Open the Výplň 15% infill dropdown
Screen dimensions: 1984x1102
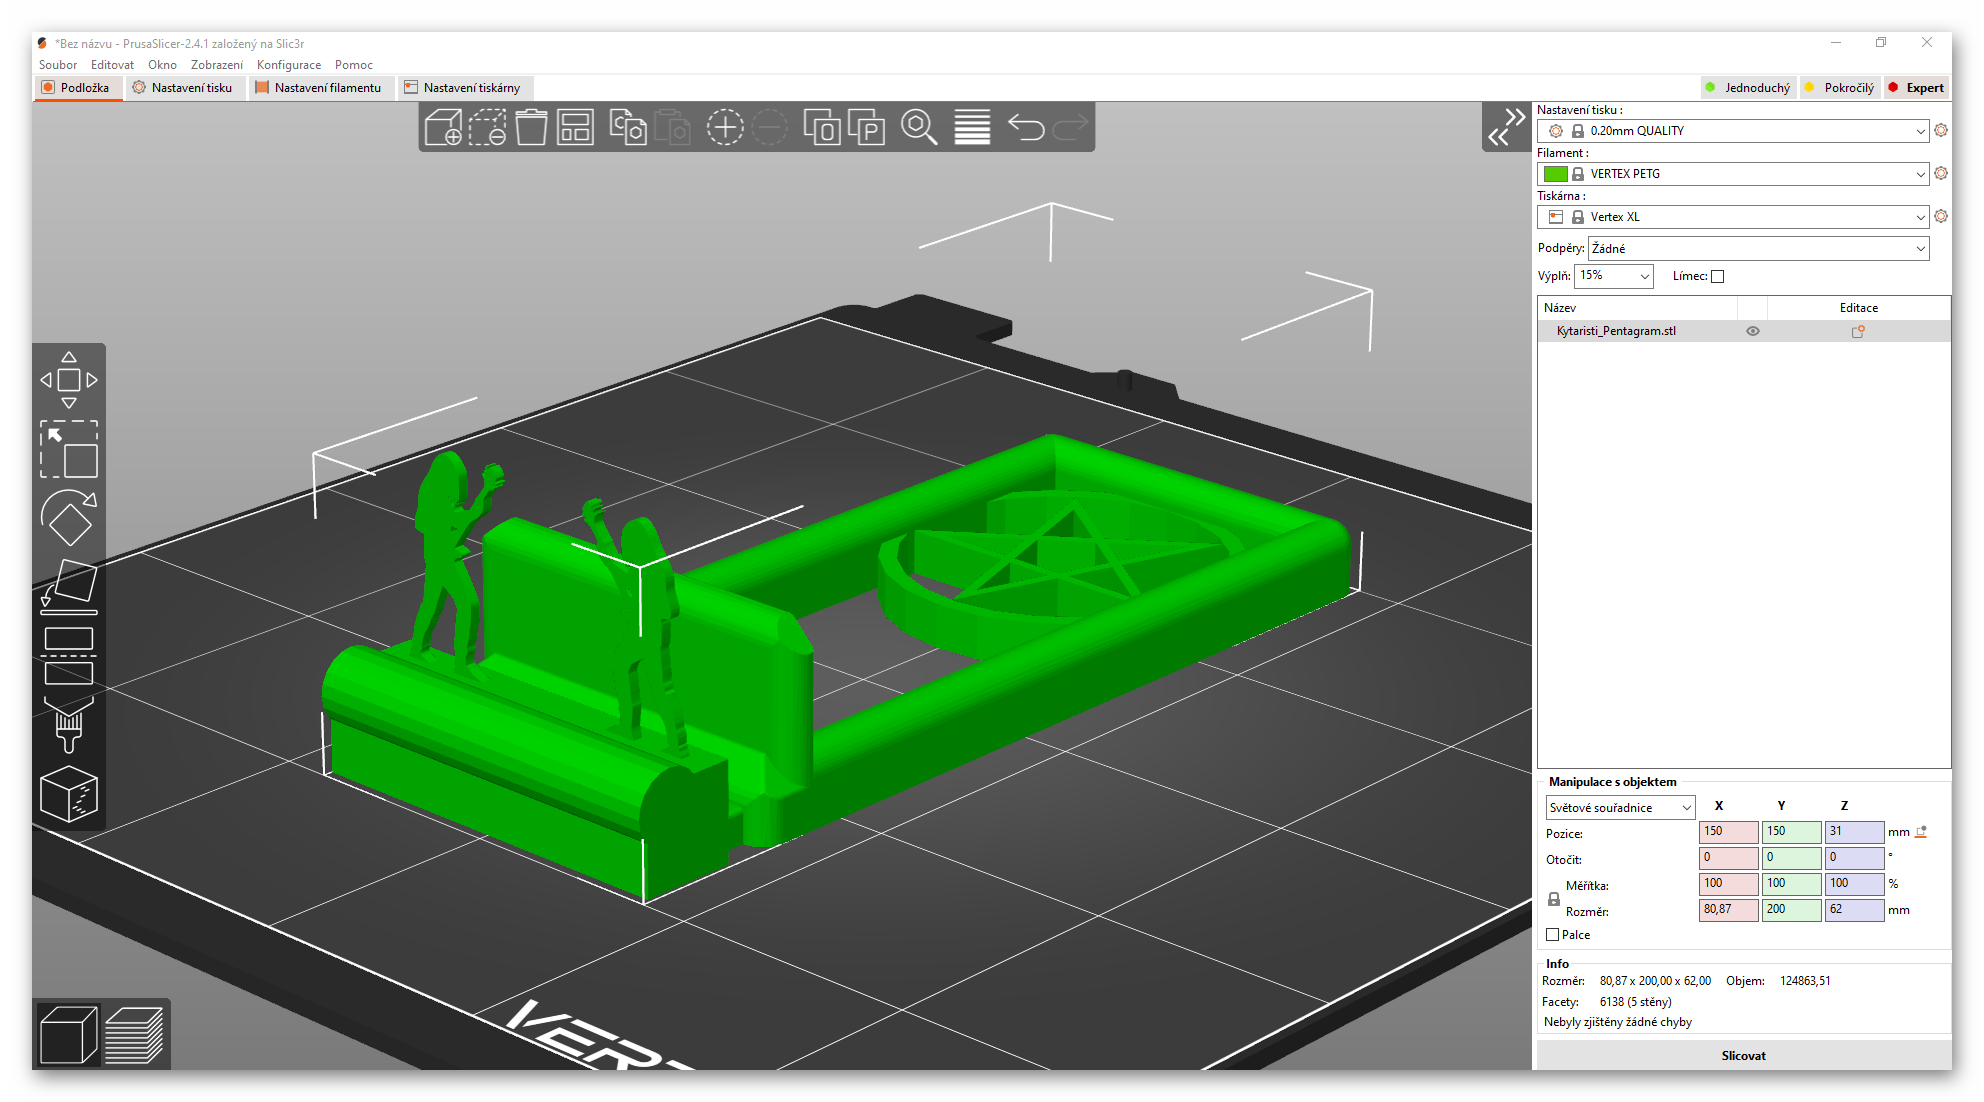click(x=1614, y=276)
